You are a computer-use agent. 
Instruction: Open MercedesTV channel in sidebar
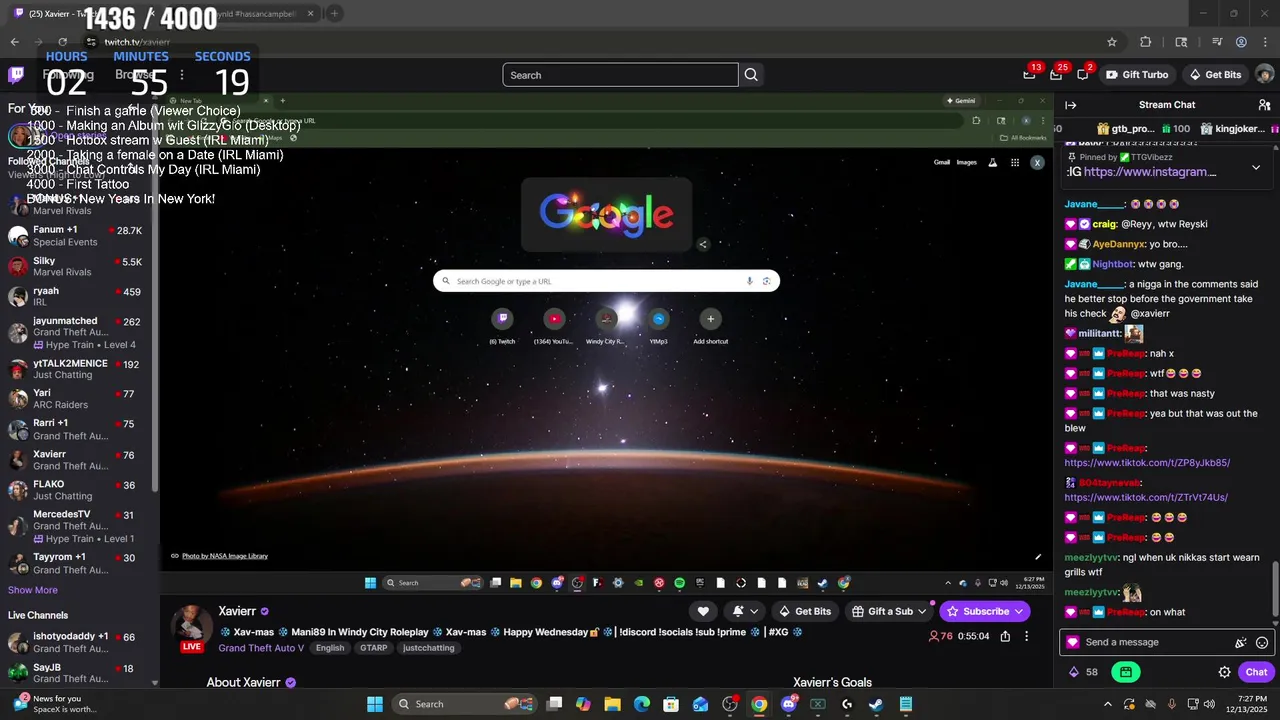(78, 526)
